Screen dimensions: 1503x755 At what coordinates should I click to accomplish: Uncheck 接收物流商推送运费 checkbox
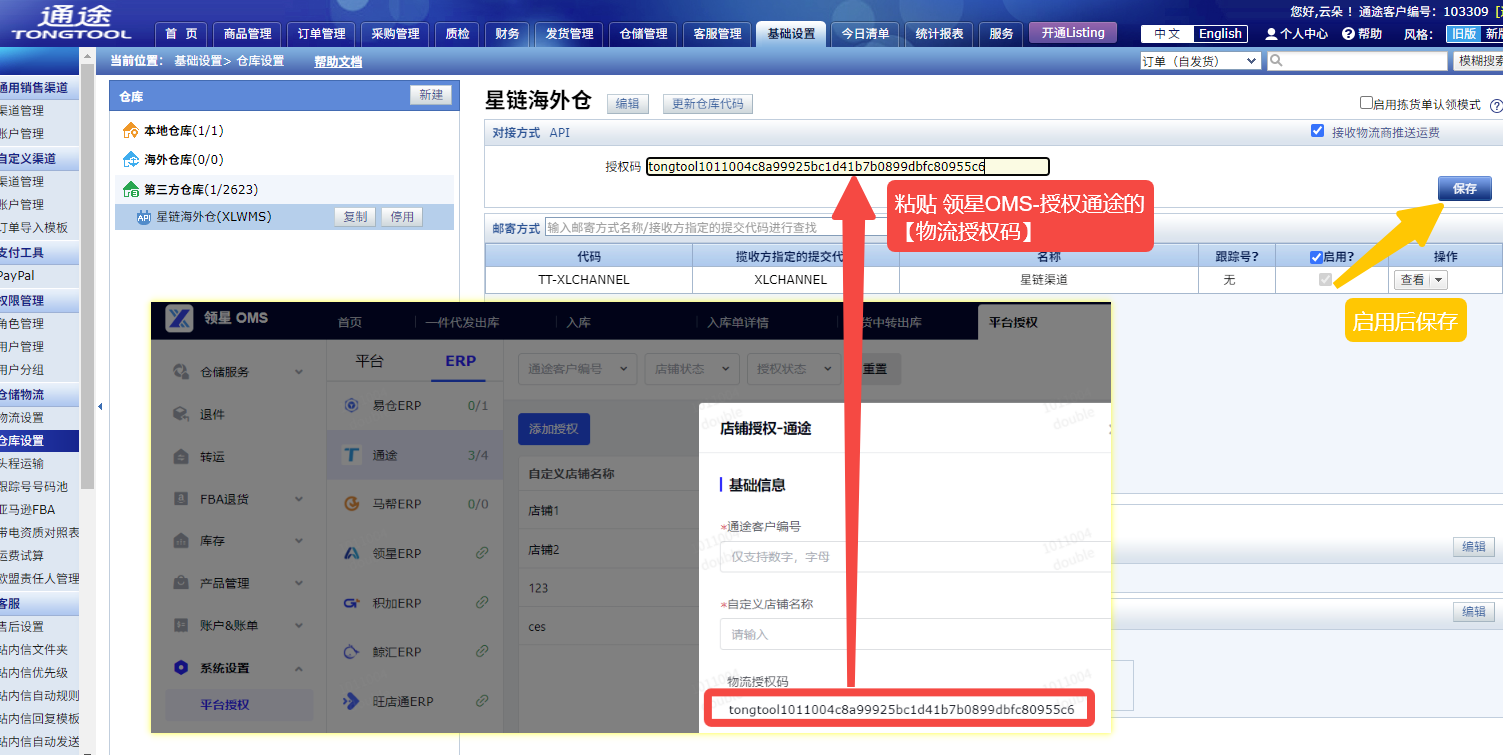tap(1317, 131)
